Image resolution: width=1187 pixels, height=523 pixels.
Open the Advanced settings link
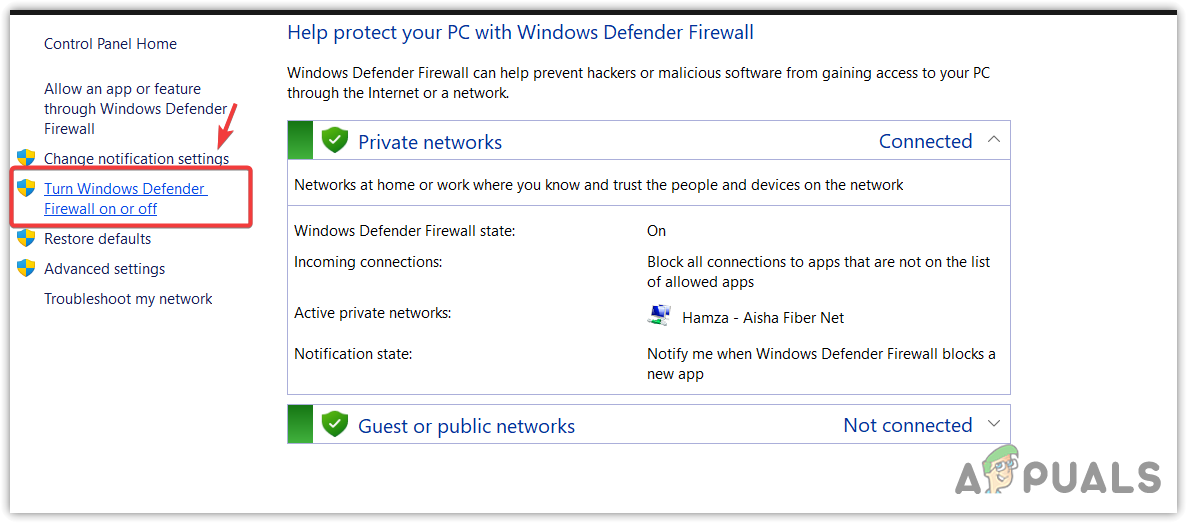(x=104, y=269)
